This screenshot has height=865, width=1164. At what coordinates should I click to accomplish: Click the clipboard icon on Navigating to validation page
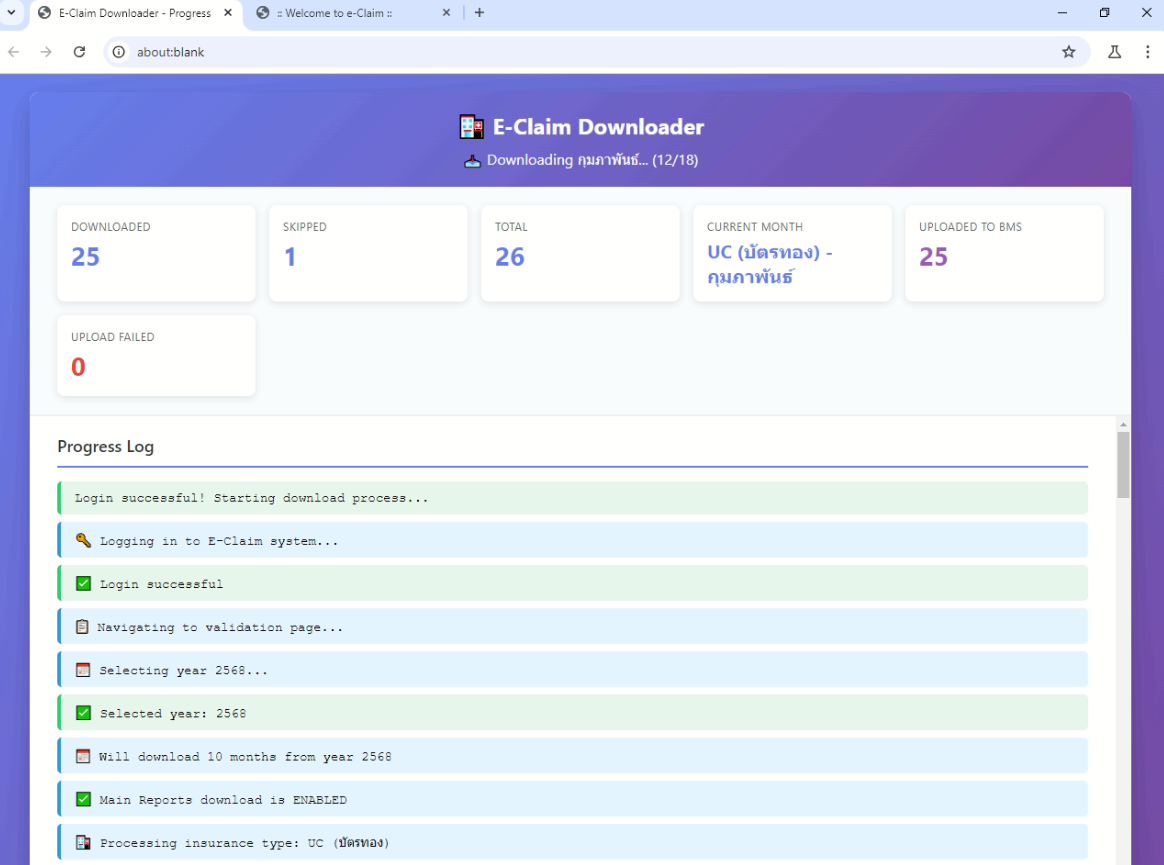pos(82,627)
